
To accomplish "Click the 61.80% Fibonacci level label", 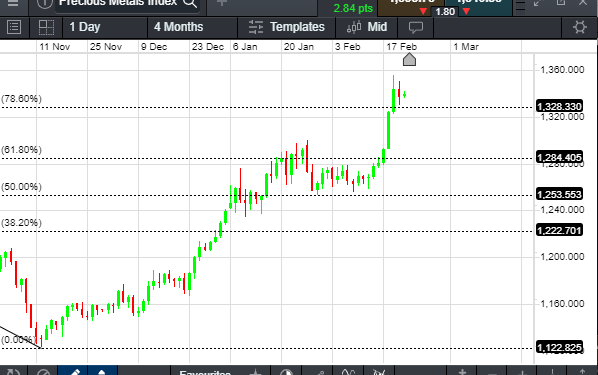I will click(21, 150).
